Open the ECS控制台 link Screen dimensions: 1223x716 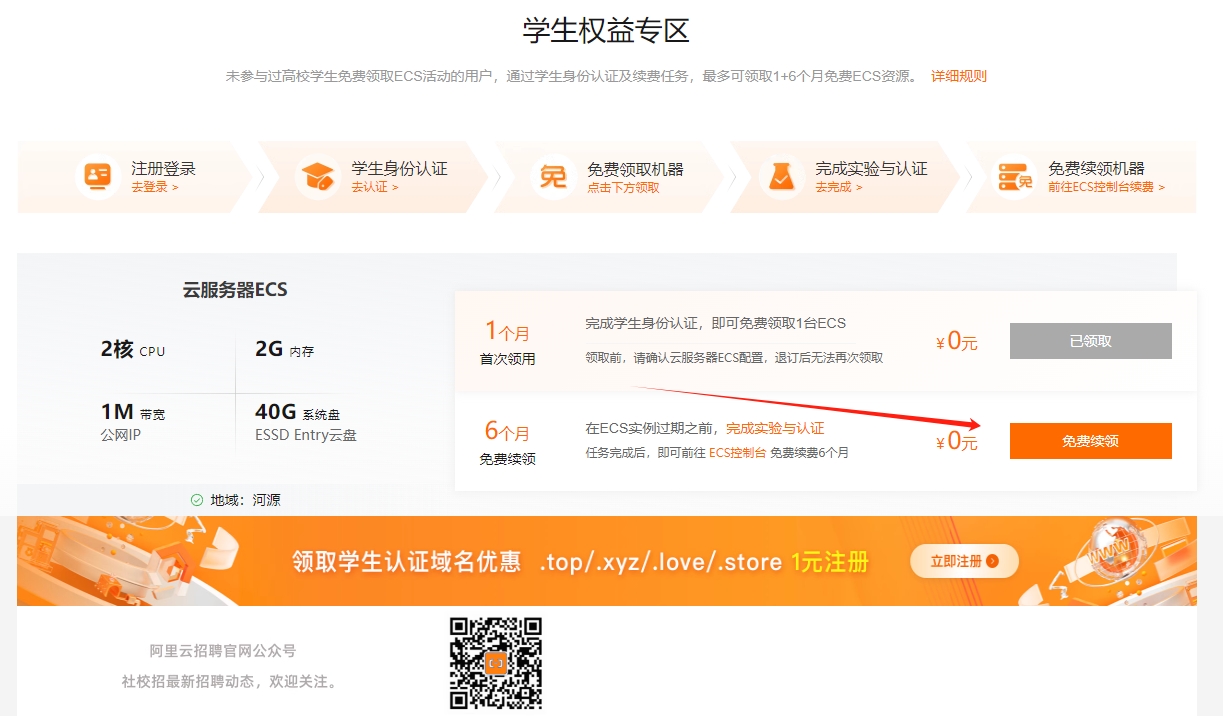(x=738, y=452)
